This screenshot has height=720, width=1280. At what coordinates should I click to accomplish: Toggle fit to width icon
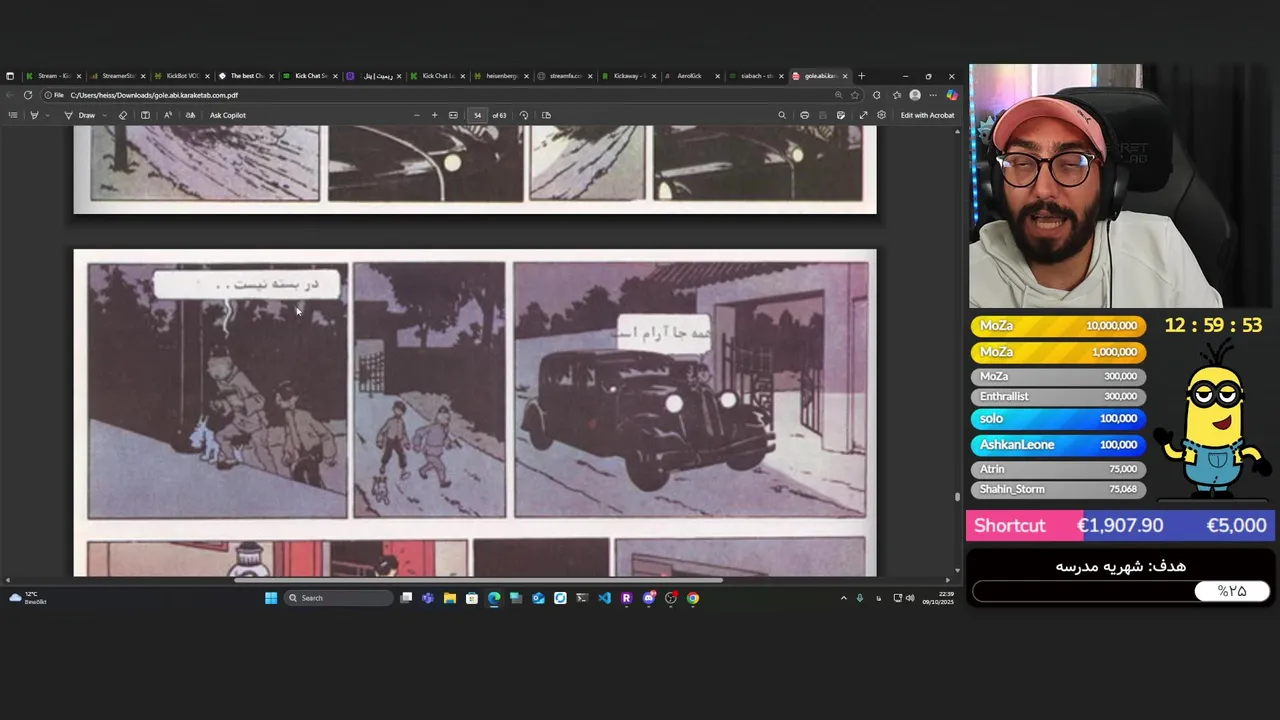pyautogui.click(x=453, y=115)
